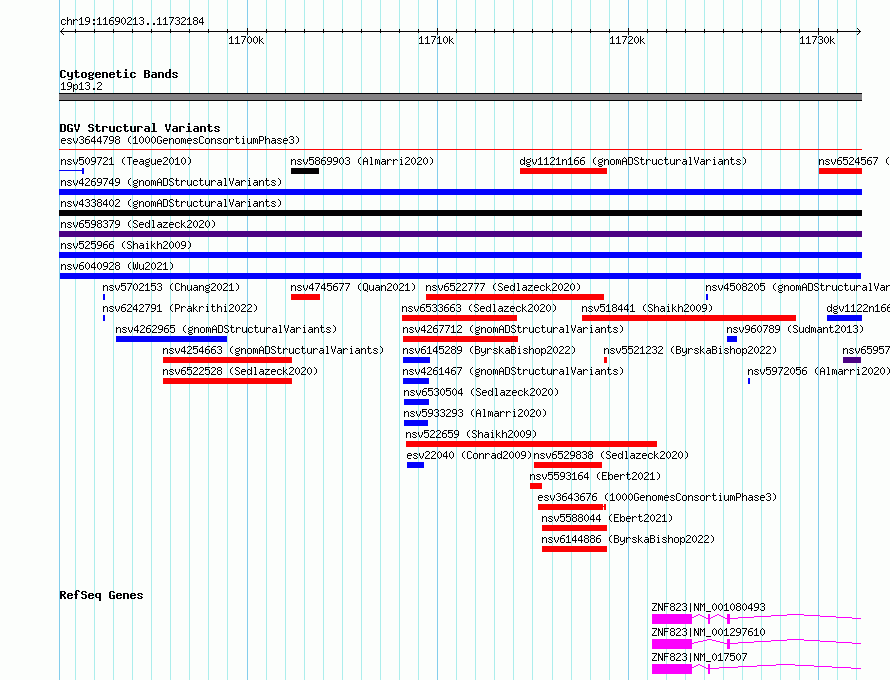Screen dimensions: 890x680
Task: Click the DGV Structural Variants track title
Action: 140,128
